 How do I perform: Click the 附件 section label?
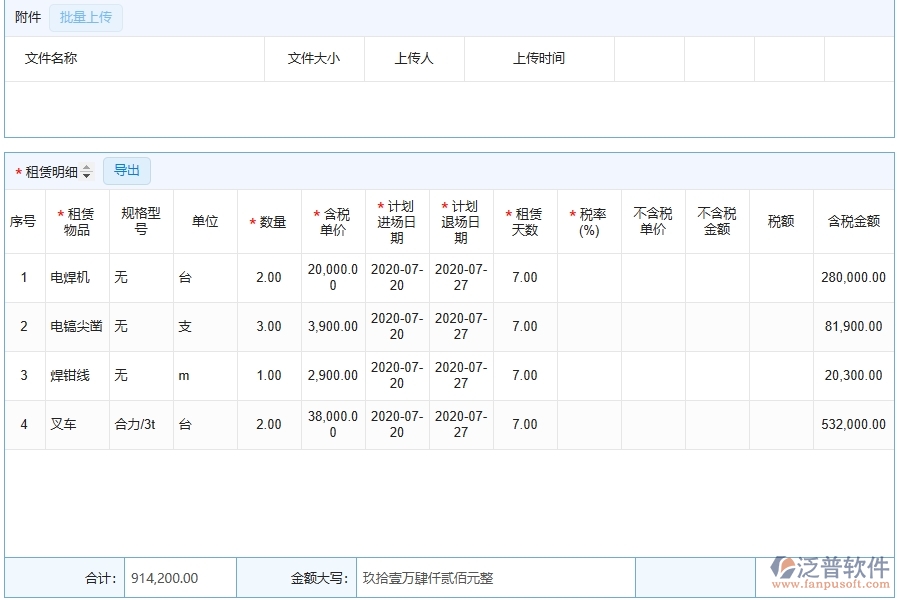(x=27, y=17)
